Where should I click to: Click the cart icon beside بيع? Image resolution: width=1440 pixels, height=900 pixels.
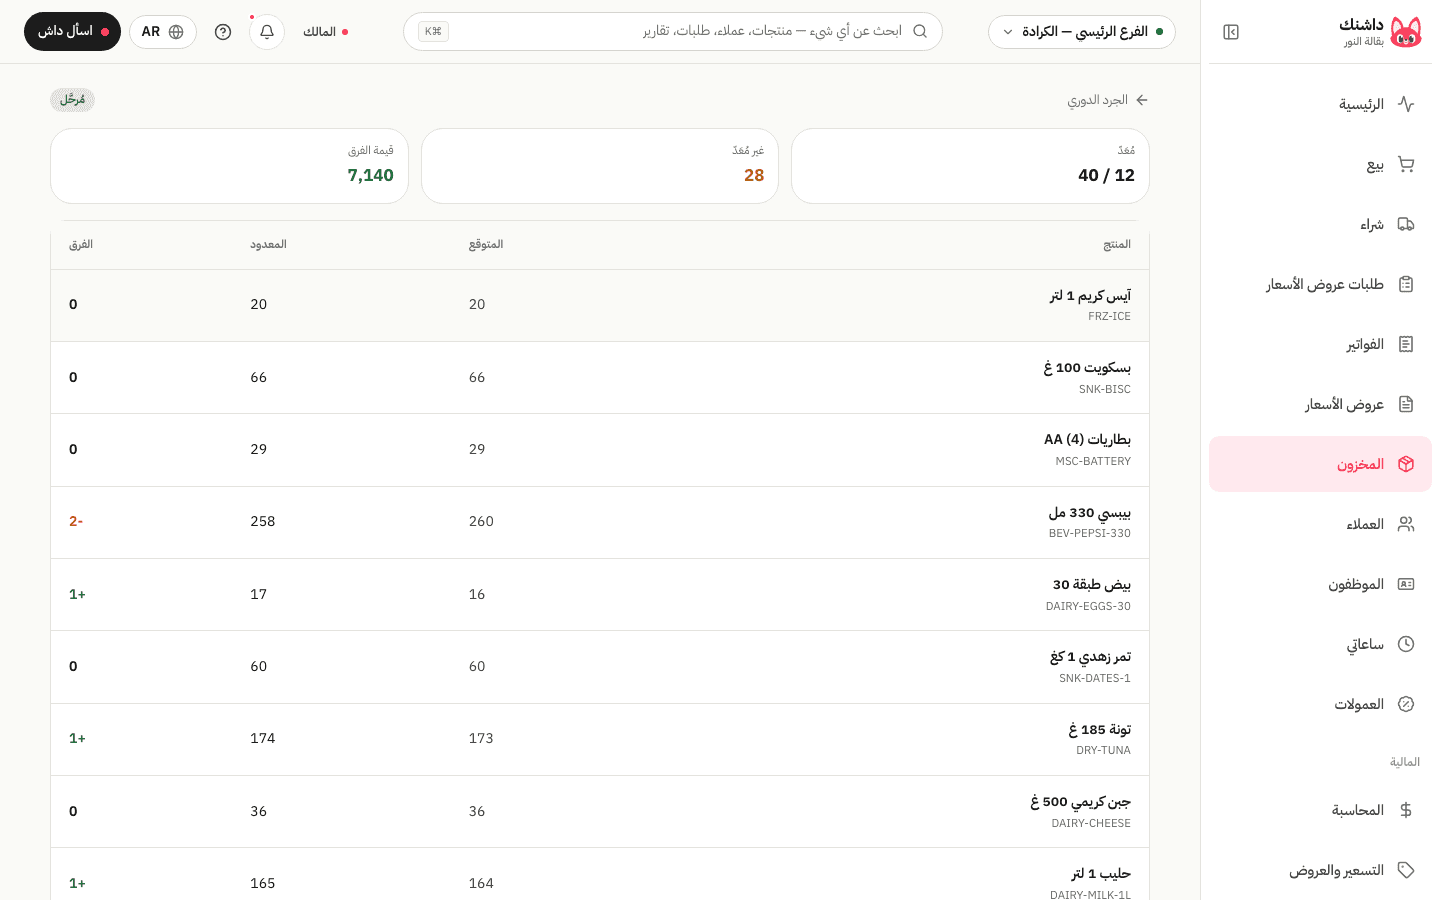pos(1406,164)
